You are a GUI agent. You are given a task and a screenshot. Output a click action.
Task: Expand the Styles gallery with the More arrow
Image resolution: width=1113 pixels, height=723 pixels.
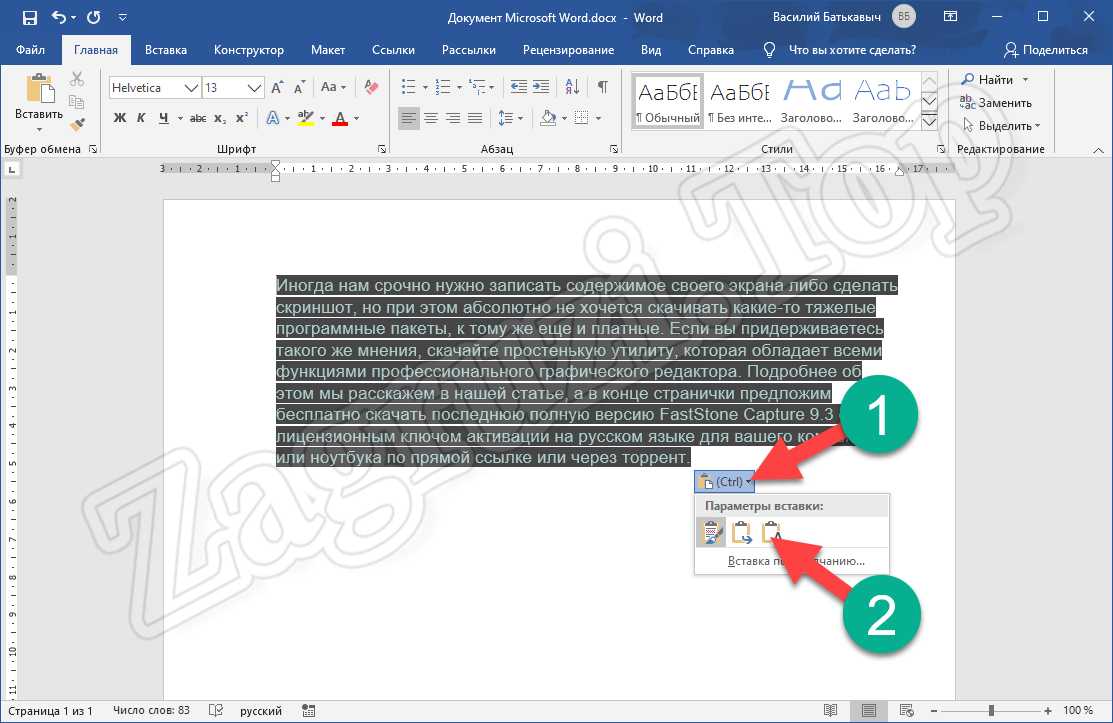[x=929, y=122]
